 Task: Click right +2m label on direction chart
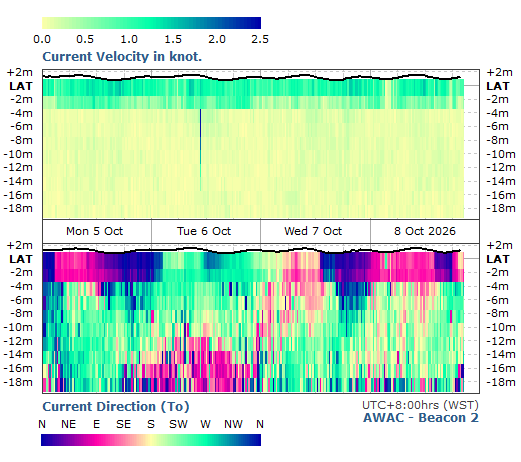point(500,245)
